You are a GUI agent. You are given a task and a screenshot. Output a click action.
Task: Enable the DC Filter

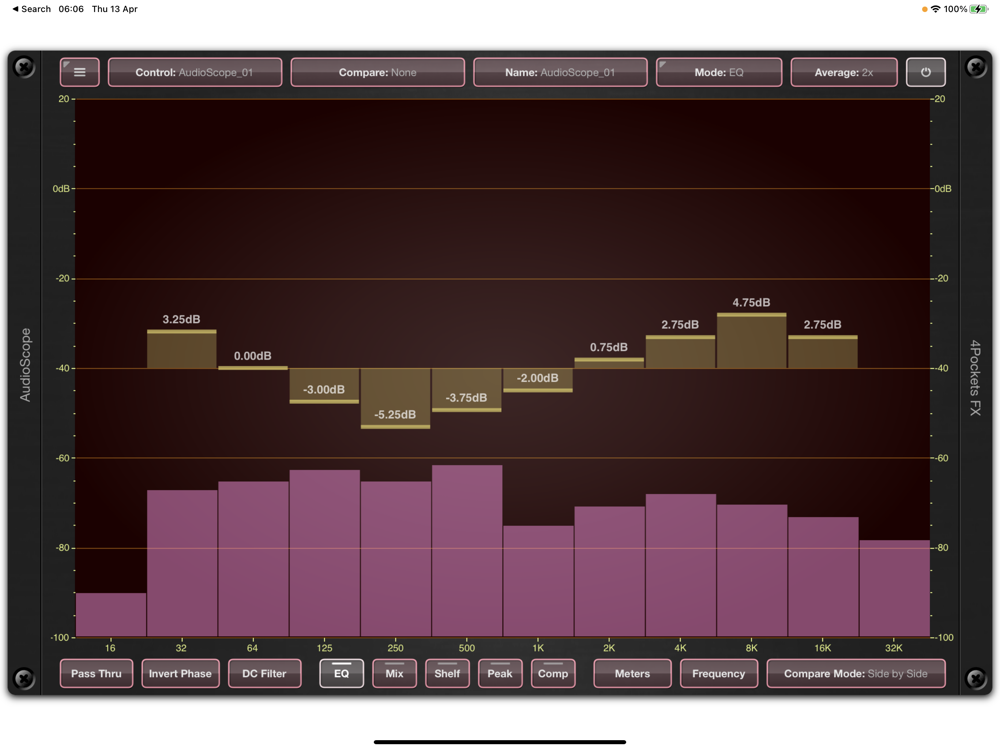tap(264, 673)
